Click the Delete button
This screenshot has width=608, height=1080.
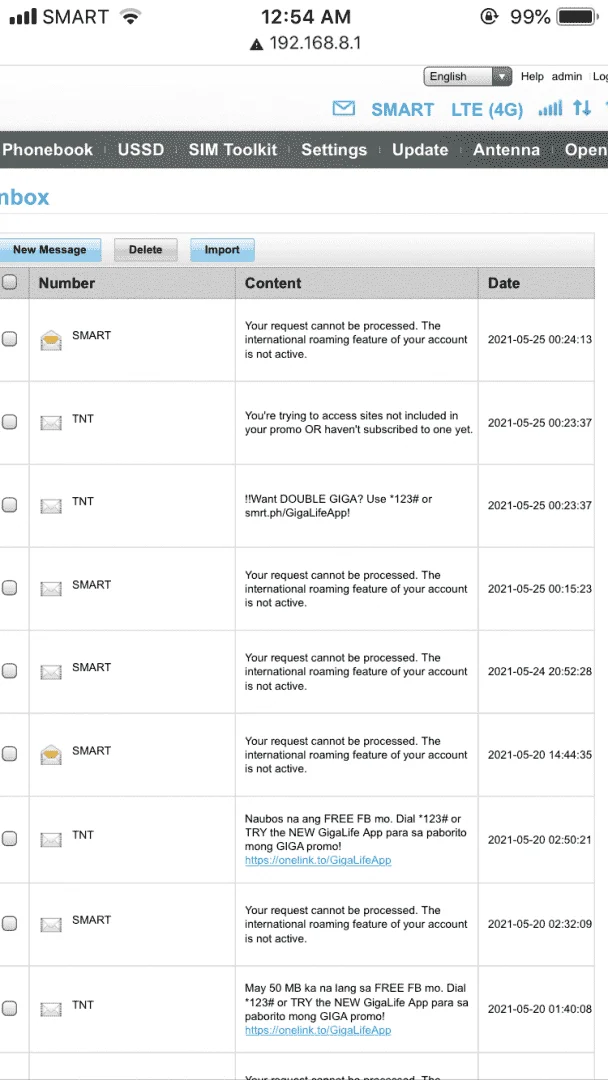(x=145, y=249)
